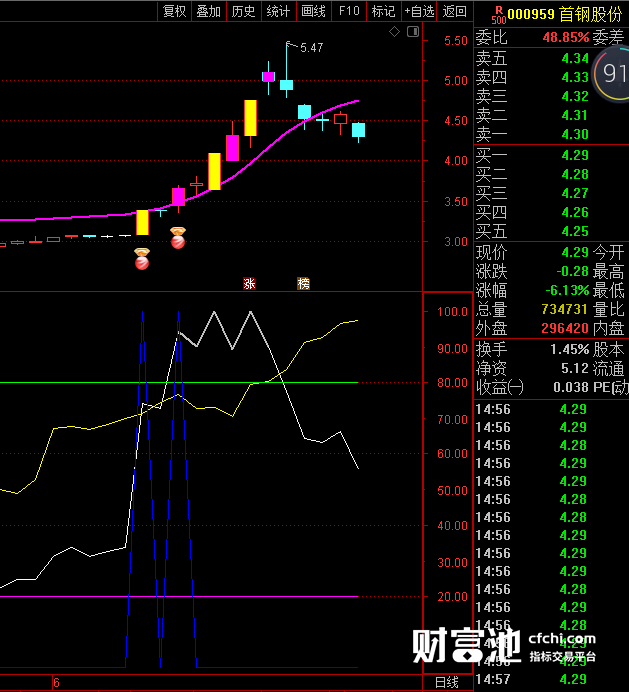Screen dimensions: 629x692
Task: Open the 统计 statistics tool
Action: [x=279, y=11]
